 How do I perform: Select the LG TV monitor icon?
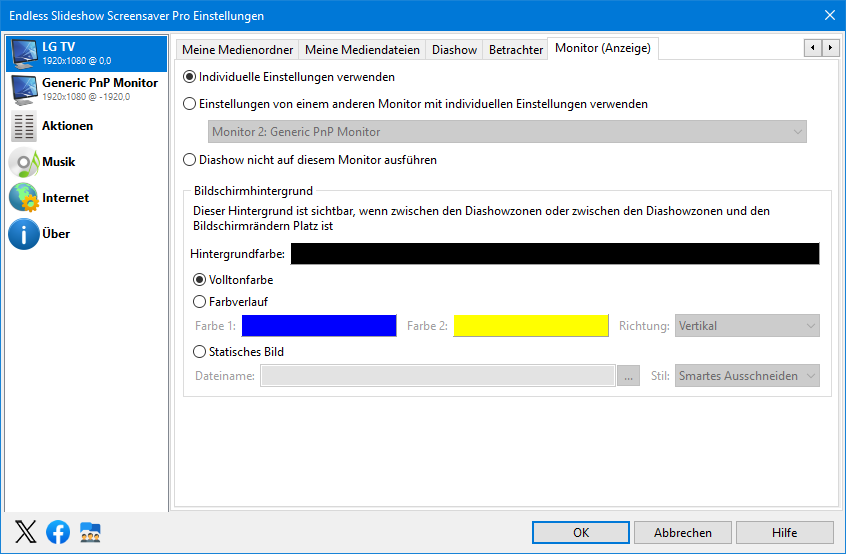(x=24, y=53)
